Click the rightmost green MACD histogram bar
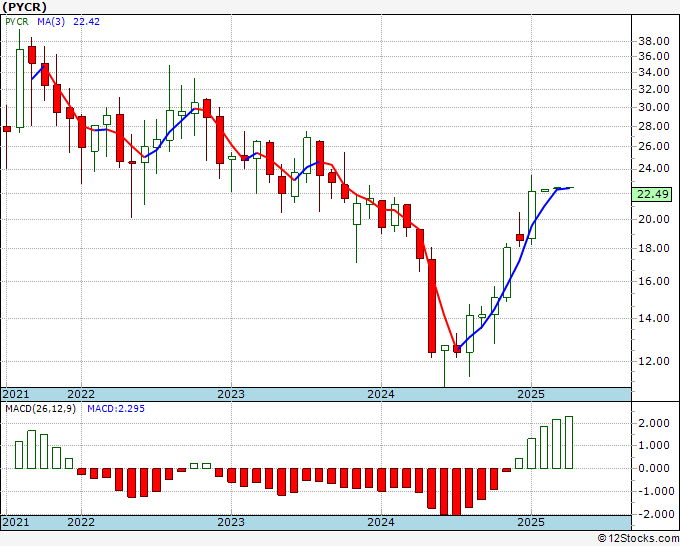 [569, 442]
